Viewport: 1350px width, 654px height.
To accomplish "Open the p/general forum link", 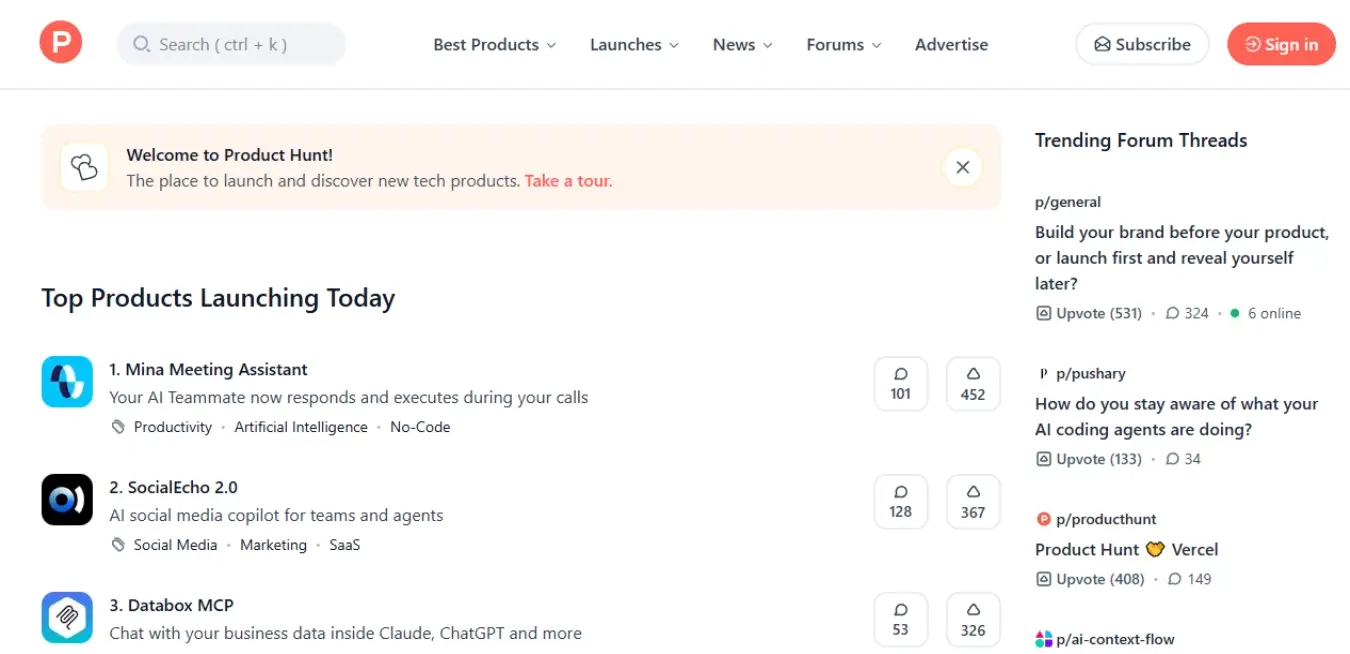I will pos(1068,202).
